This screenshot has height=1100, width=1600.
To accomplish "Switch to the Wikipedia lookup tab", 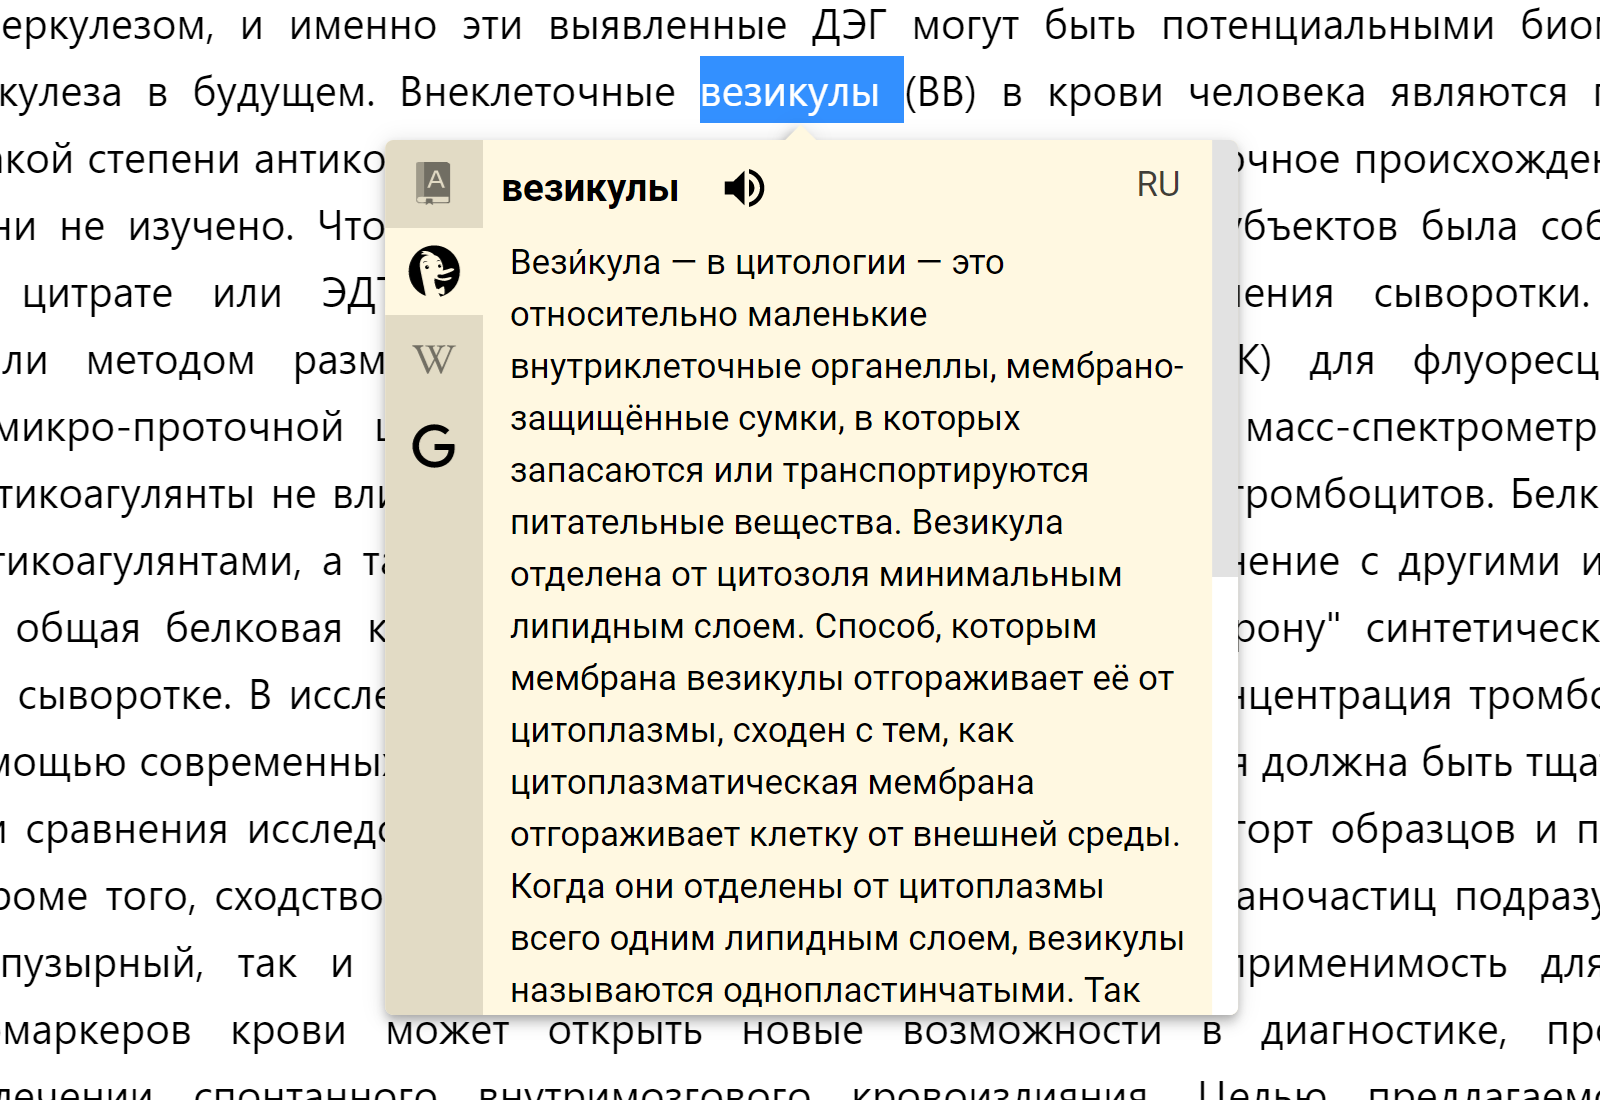I will (434, 358).
